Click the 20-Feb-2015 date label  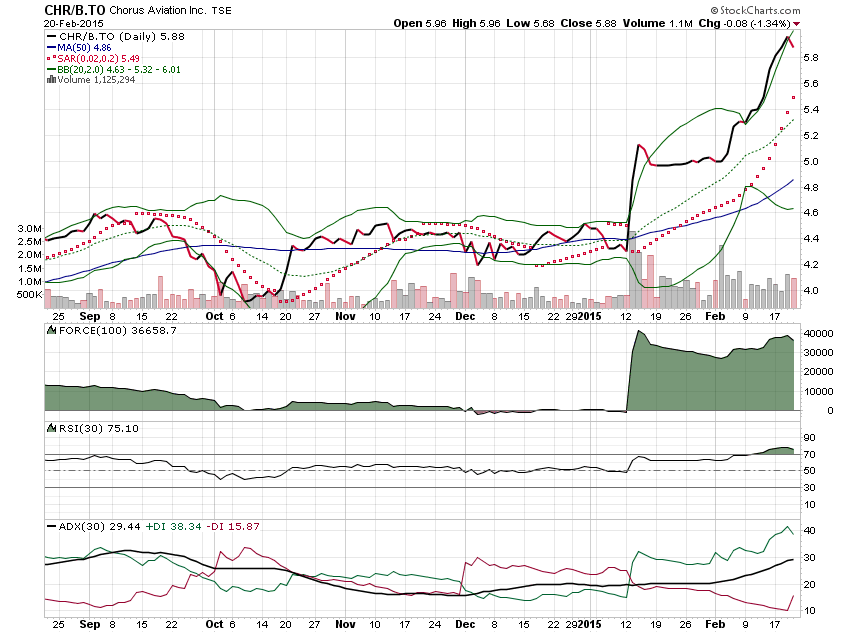74,24
